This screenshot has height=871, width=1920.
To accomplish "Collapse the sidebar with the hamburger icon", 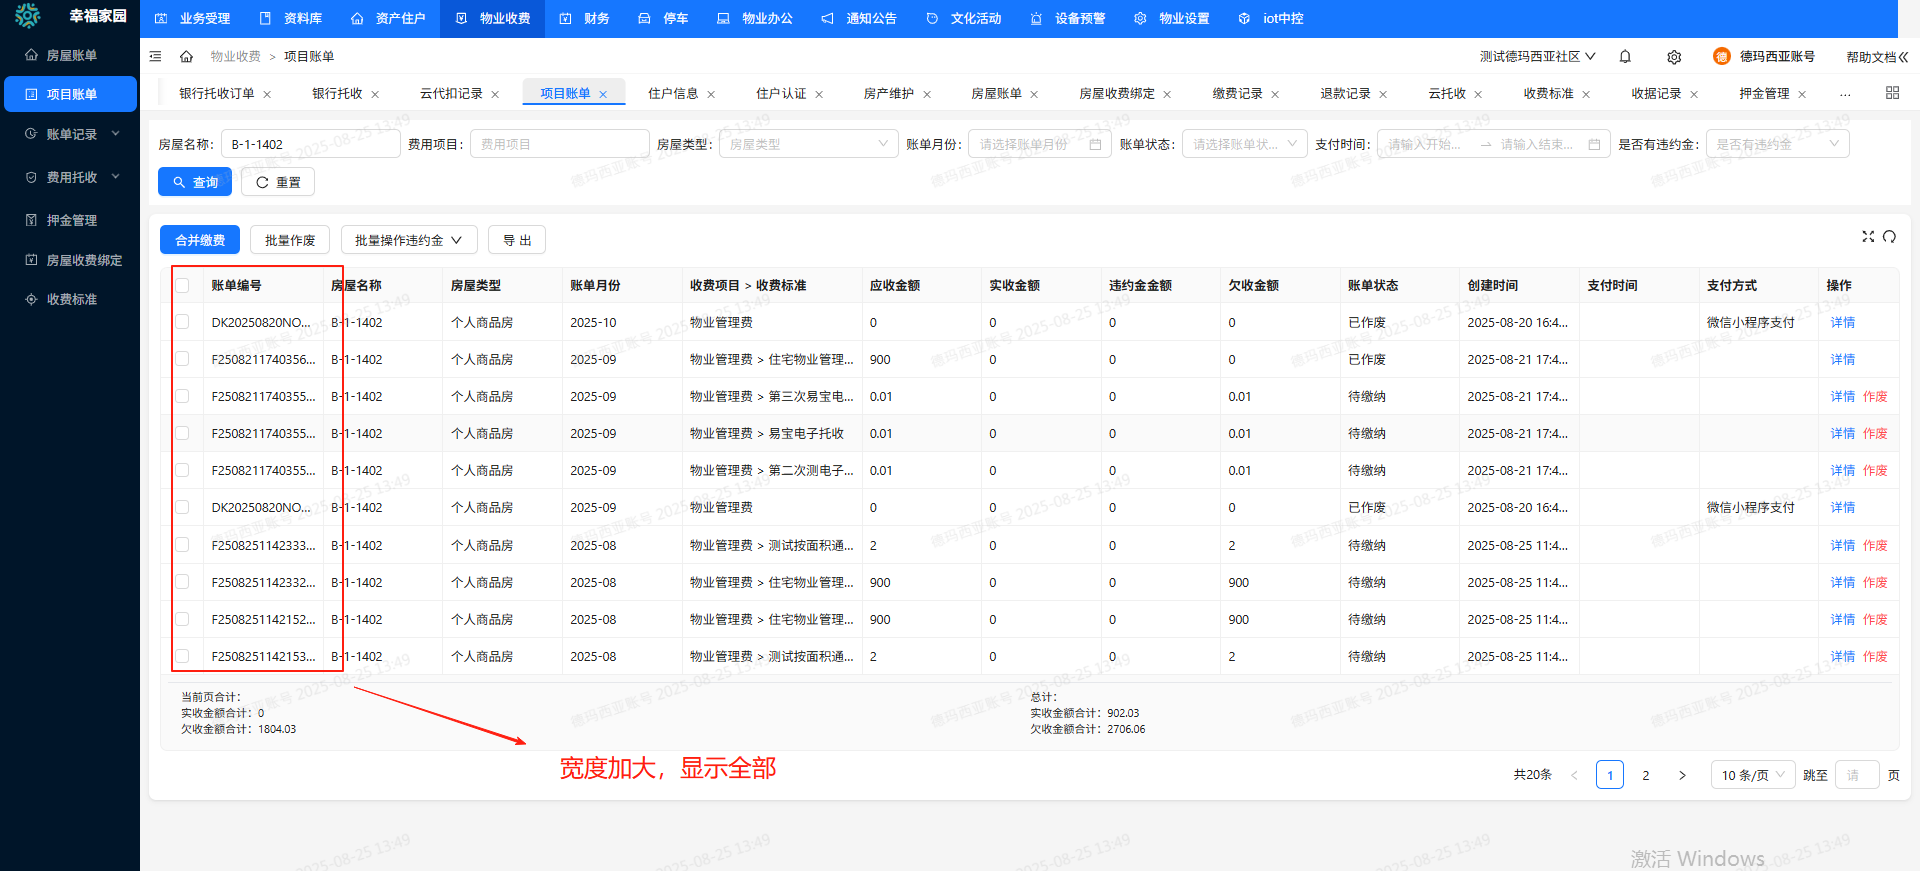I will pyautogui.click(x=155, y=57).
